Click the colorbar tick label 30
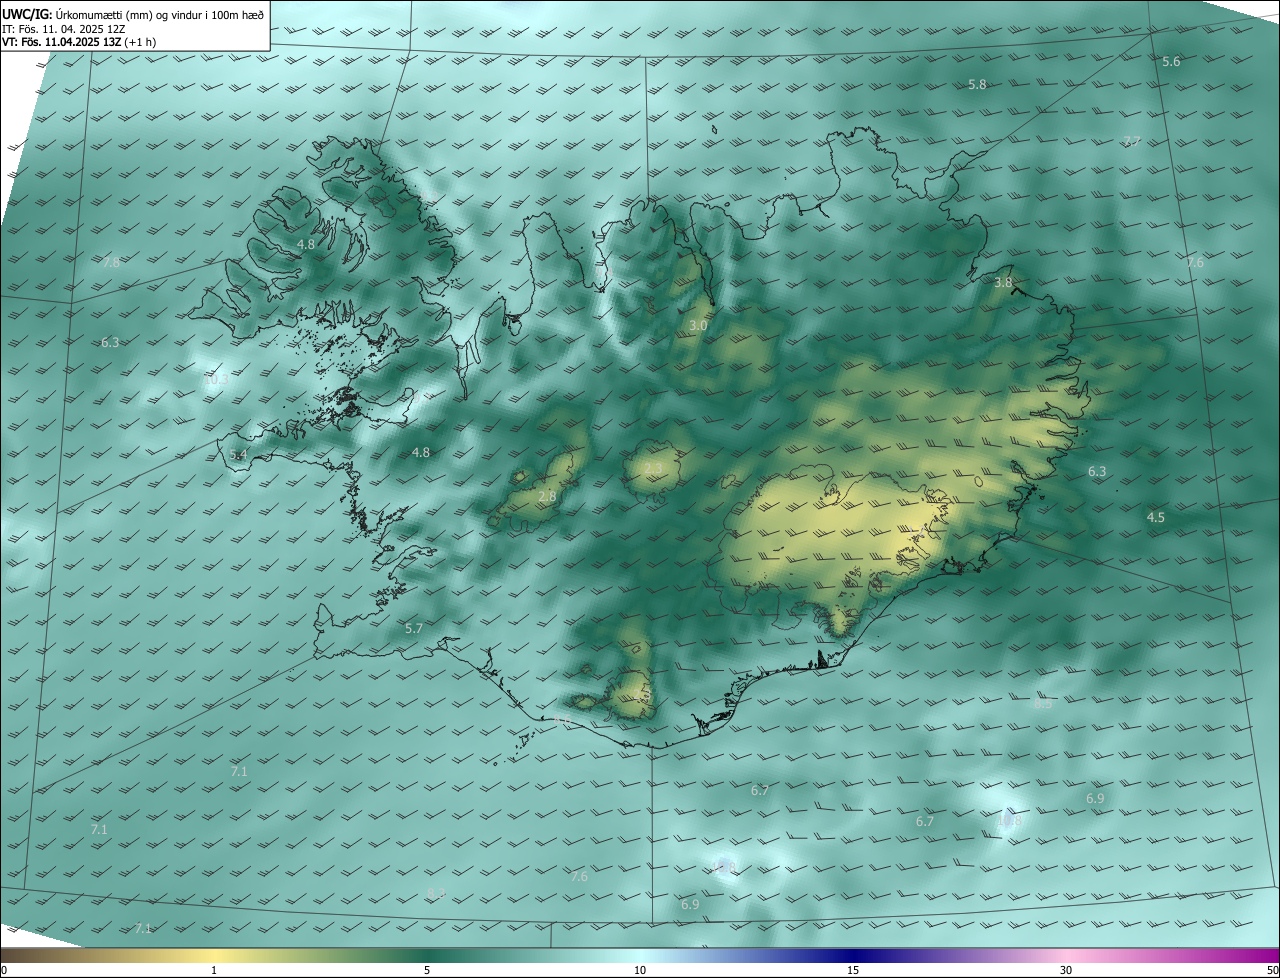Screen dimensions: 1280x978 [x=1066, y=970]
